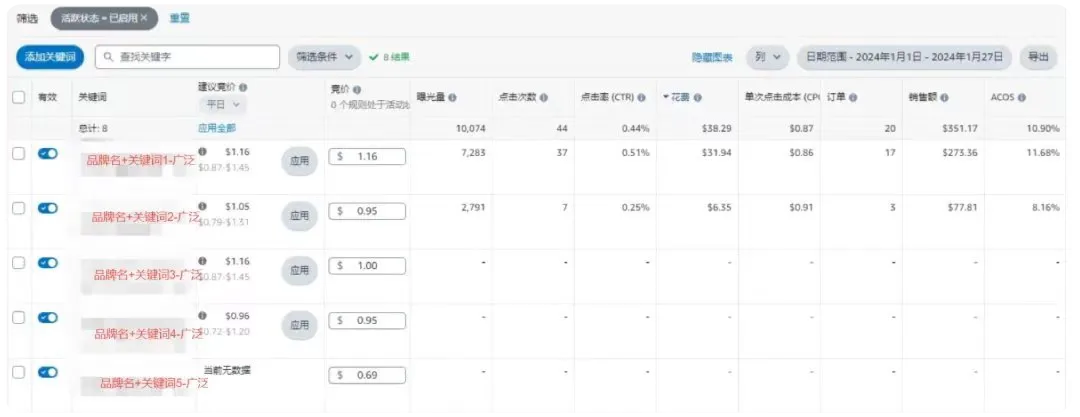
Task: Toggle off the 关键词3 keyword switch
Action: pos(48,263)
